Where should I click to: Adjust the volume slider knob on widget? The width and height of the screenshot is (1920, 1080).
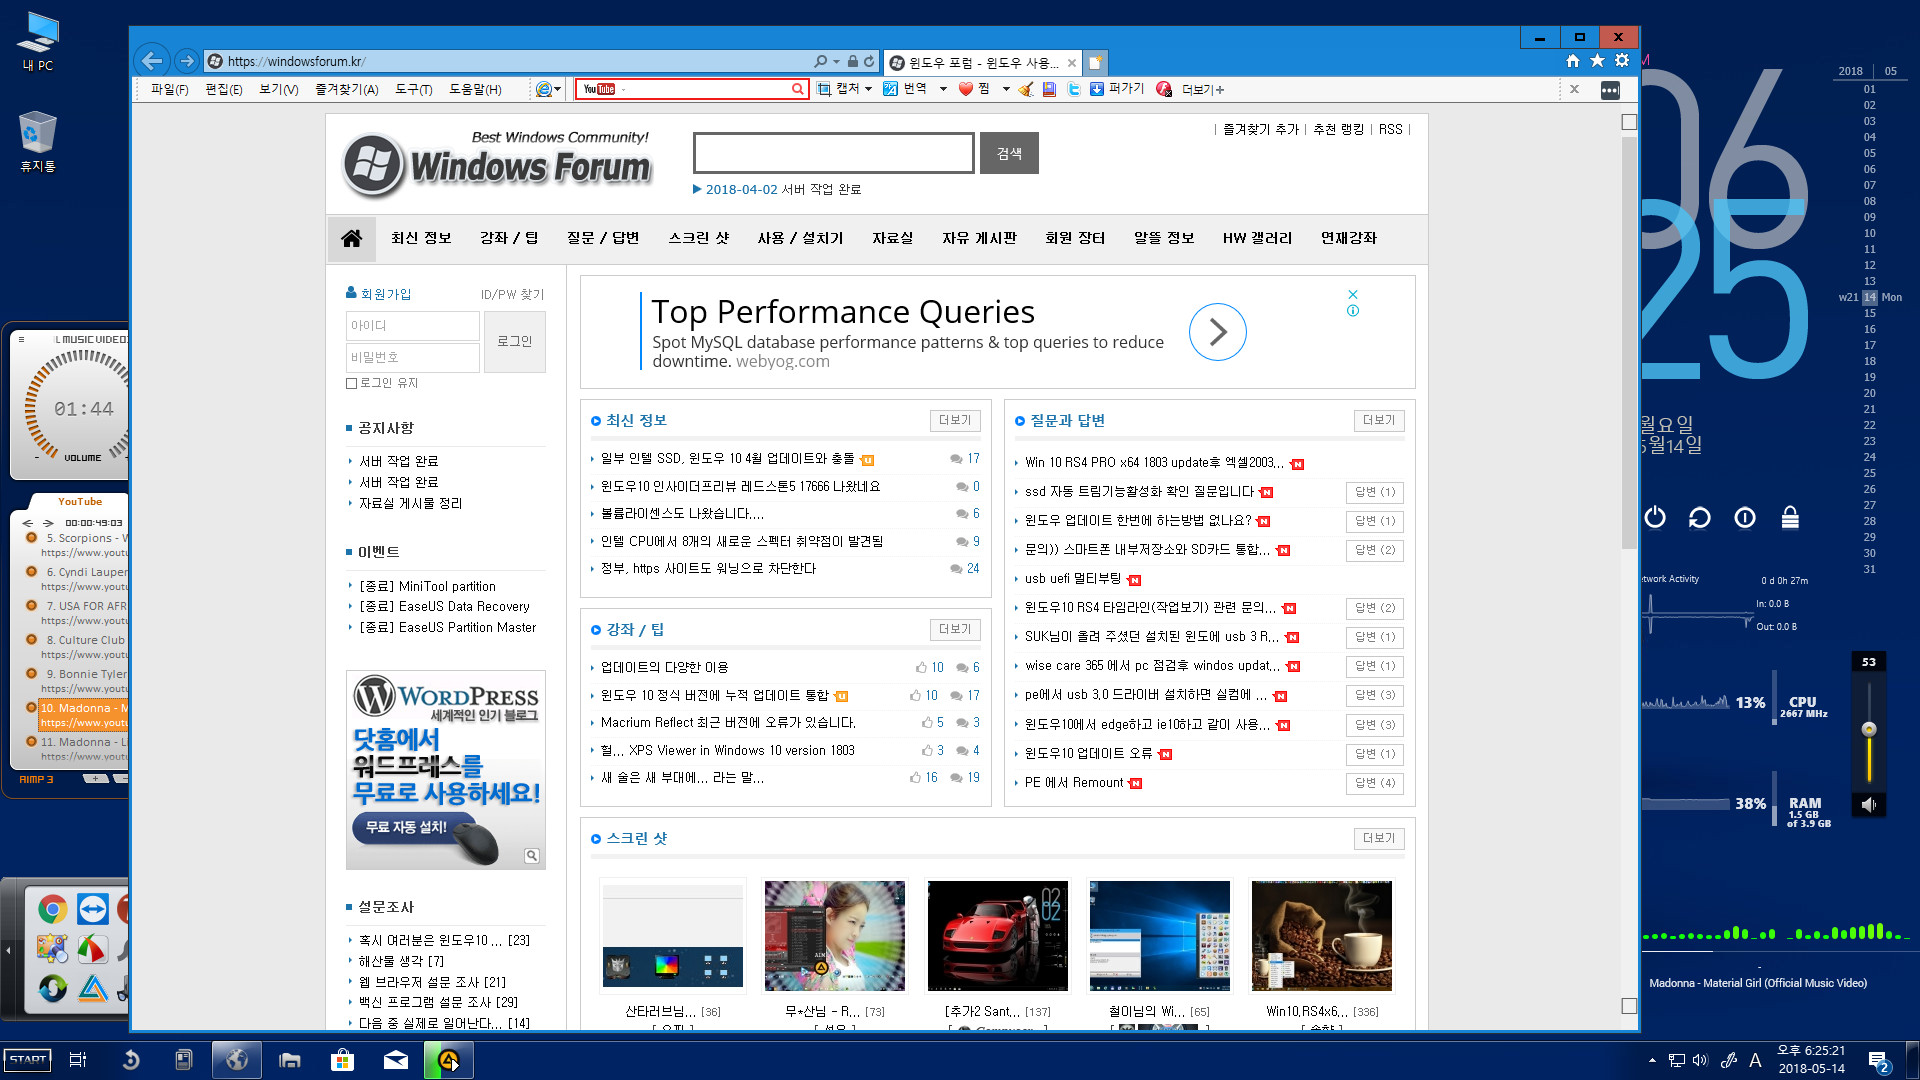[1868, 729]
